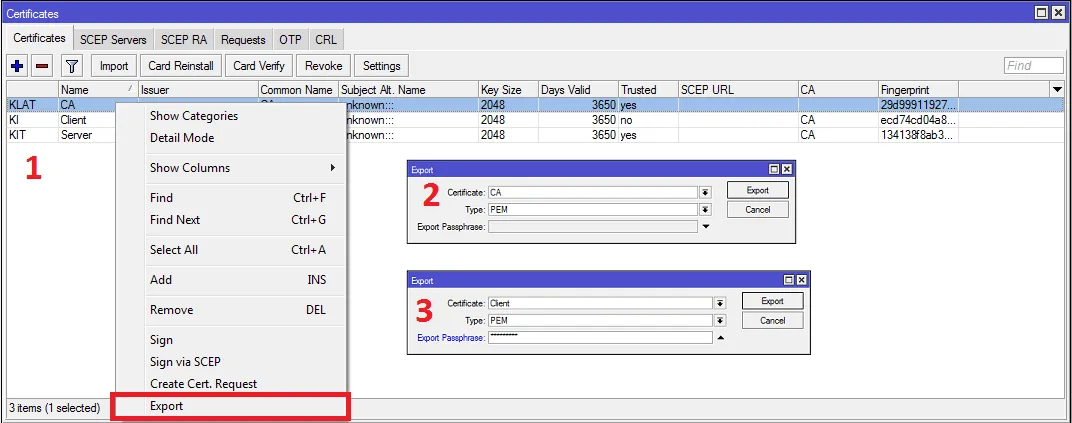Click fingerprint ecd74cd04a8... cell
Image resolution: width=1072 pixels, height=423 pixels.
(x=918, y=120)
